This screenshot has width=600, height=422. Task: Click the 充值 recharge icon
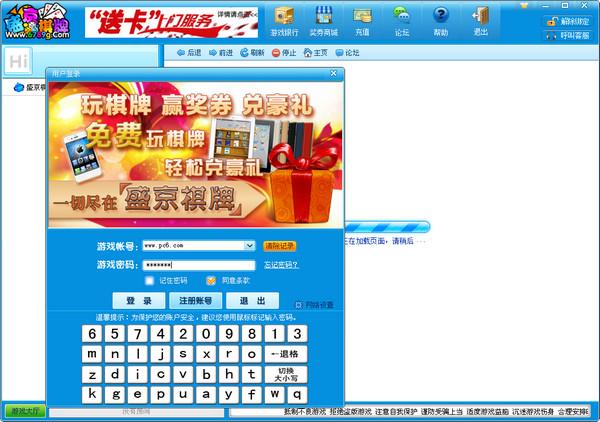coord(362,21)
